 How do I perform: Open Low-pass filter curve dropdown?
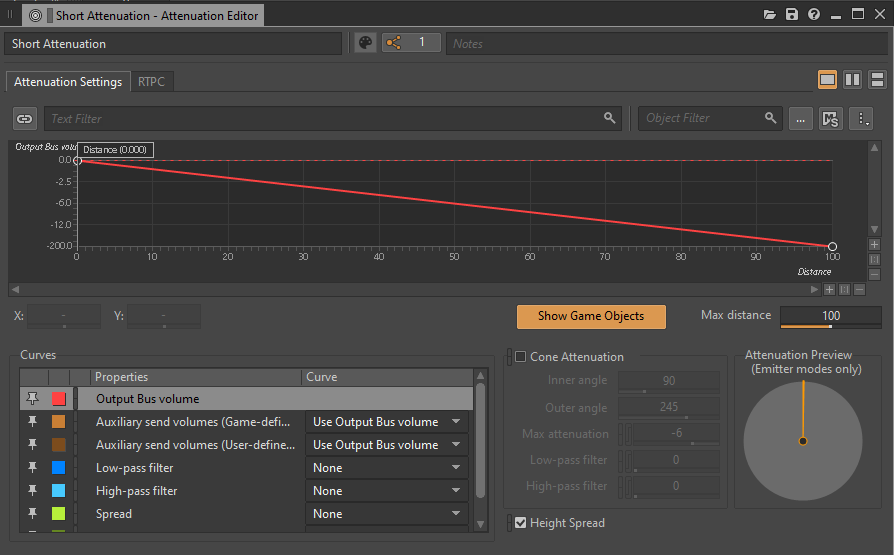(387, 468)
